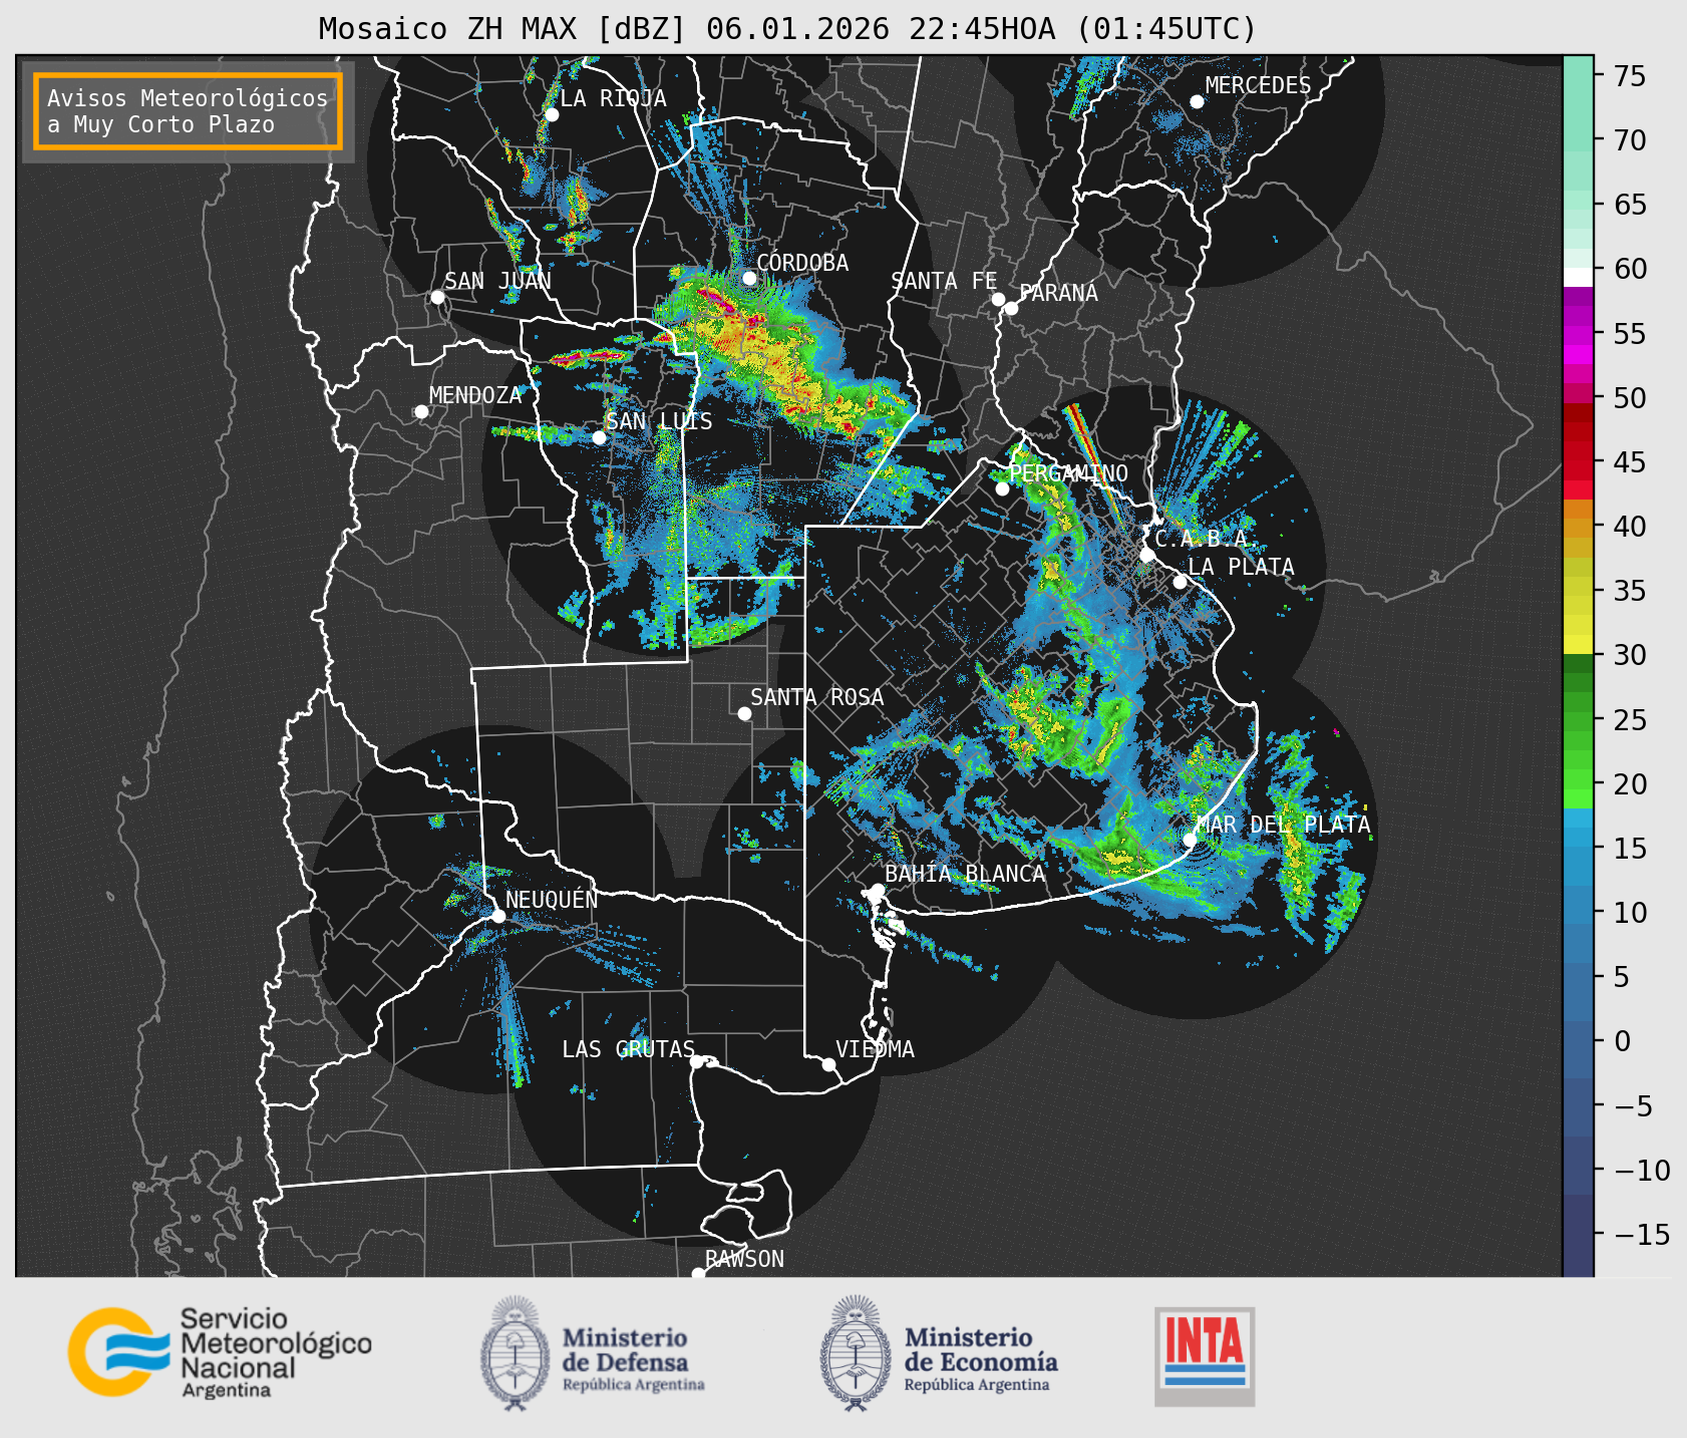Click the BAHÍA BLANCA label
Image resolution: width=1687 pixels, height=1438 pixels.
click(965, 874)
